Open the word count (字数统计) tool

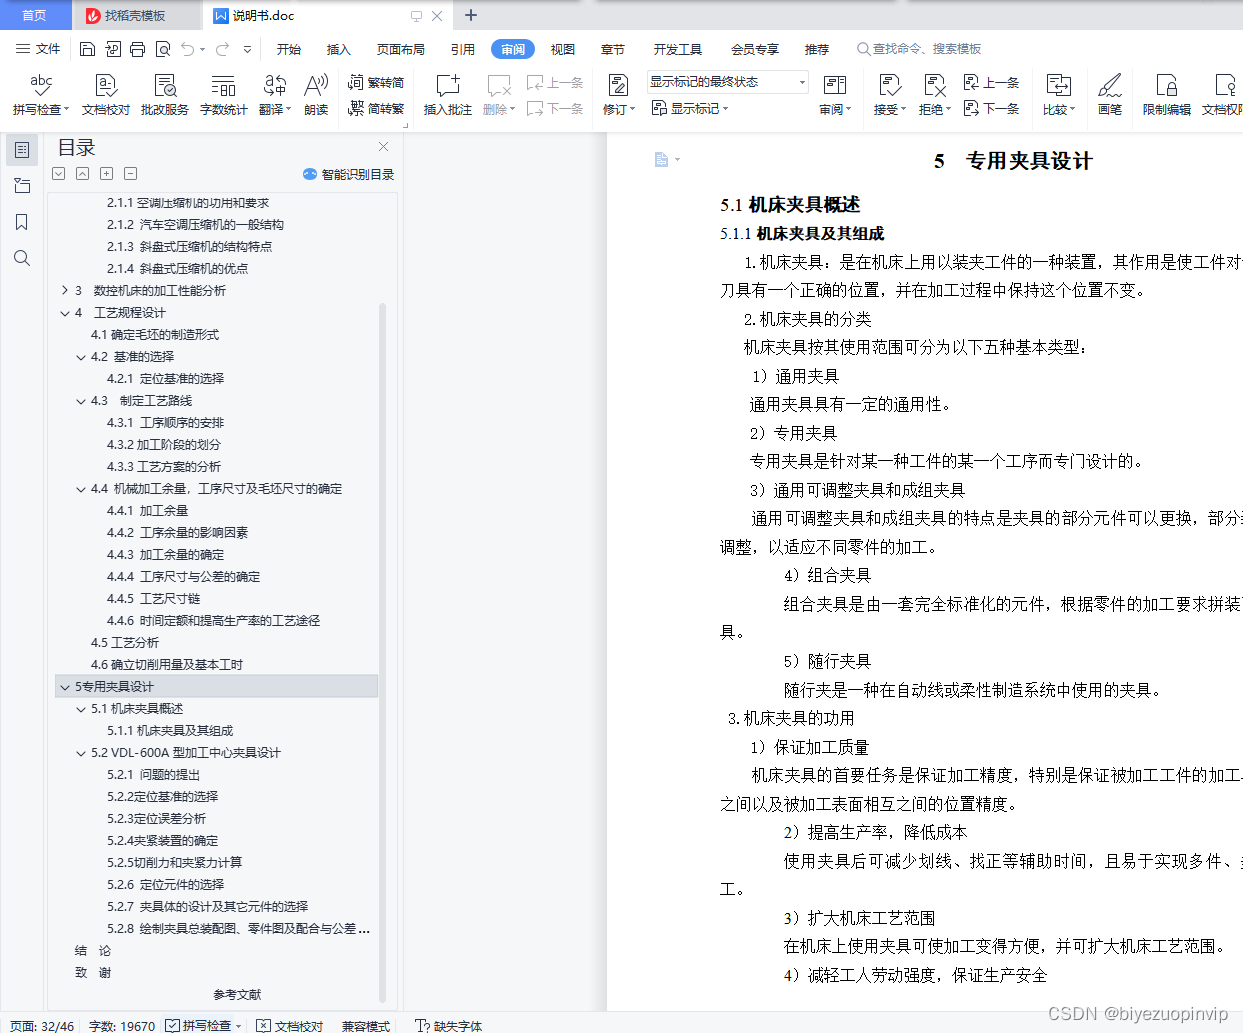tap(224, 95)
